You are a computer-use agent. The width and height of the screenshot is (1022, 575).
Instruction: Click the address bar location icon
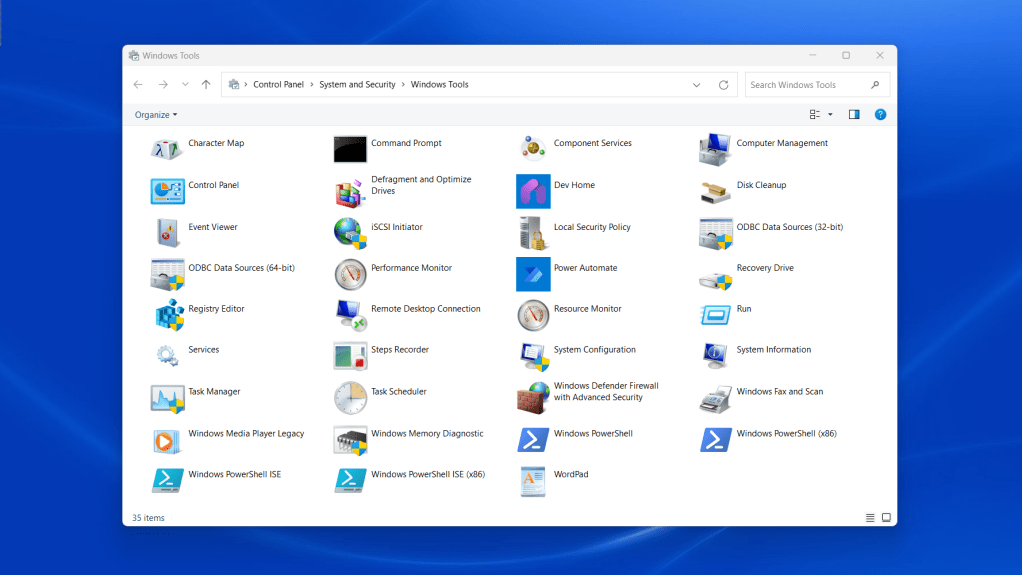tap(233, 85)
